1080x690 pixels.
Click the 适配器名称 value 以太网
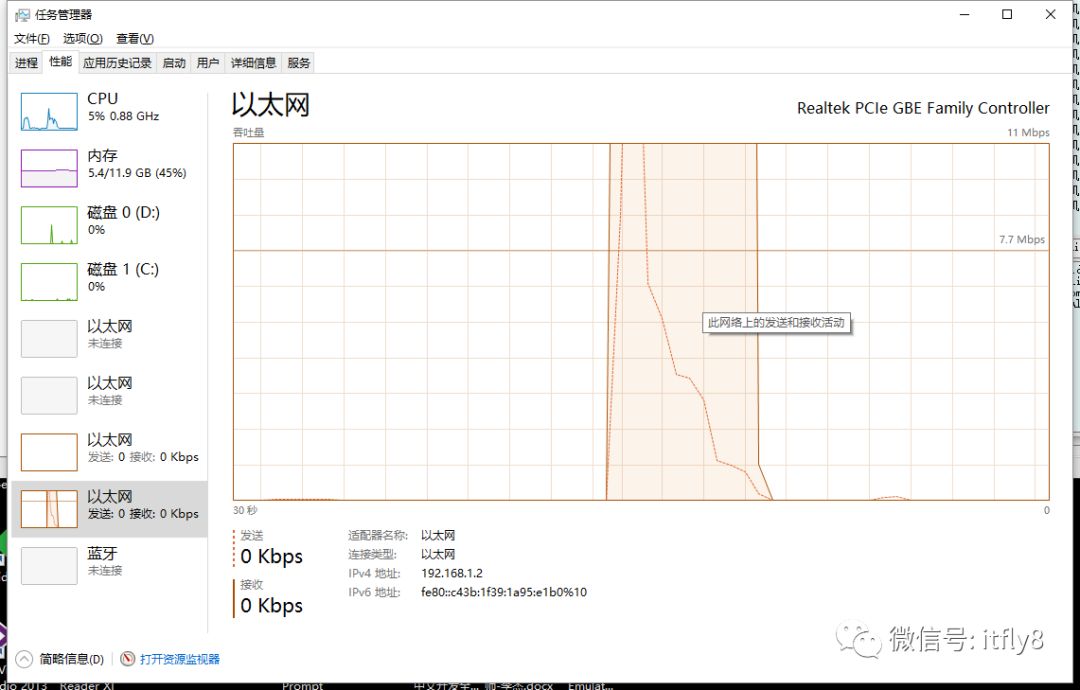[438, 535]
